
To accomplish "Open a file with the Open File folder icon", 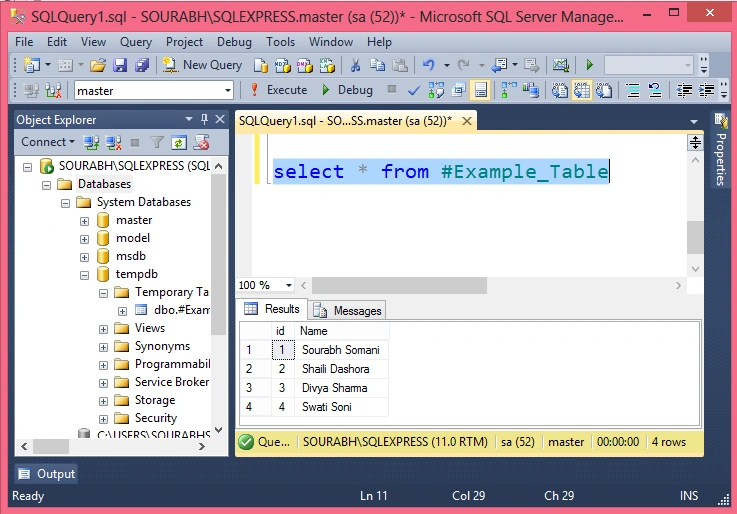I will point(98,65).
